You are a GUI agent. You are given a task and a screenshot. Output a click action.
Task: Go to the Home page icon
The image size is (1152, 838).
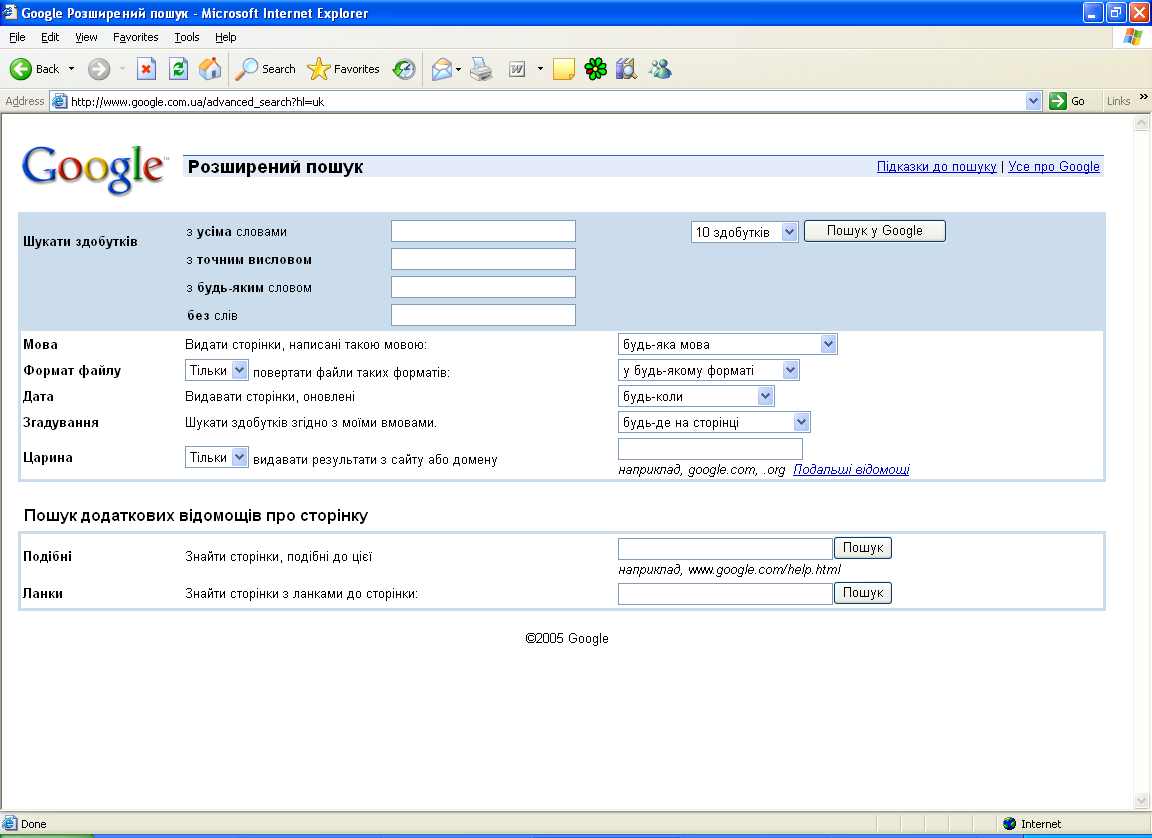tap(210, 69)
